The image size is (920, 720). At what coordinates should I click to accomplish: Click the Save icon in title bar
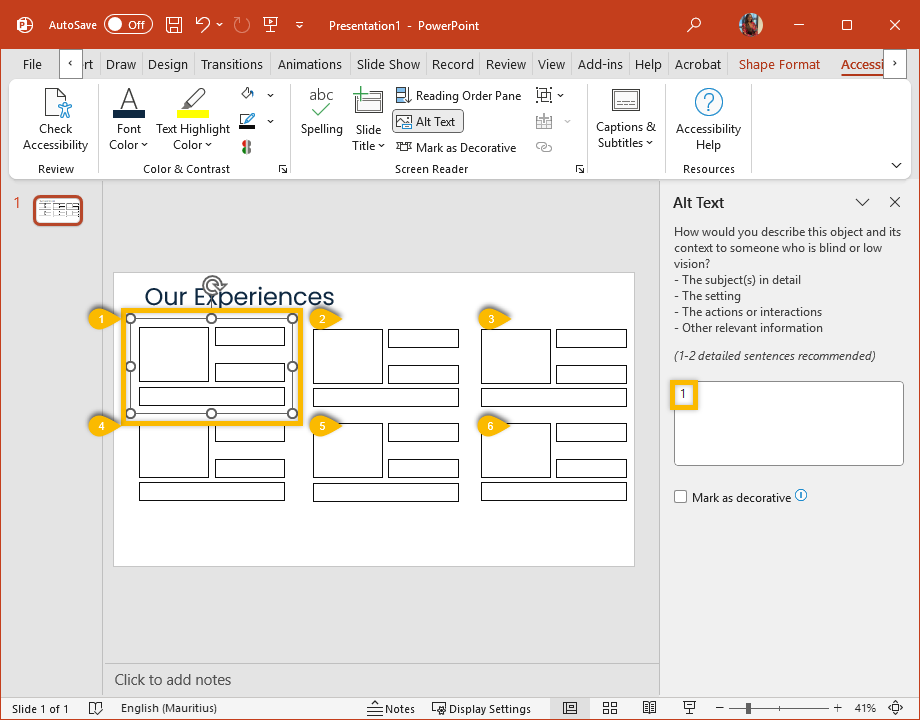pyautogui.click(x=174, y=25)
